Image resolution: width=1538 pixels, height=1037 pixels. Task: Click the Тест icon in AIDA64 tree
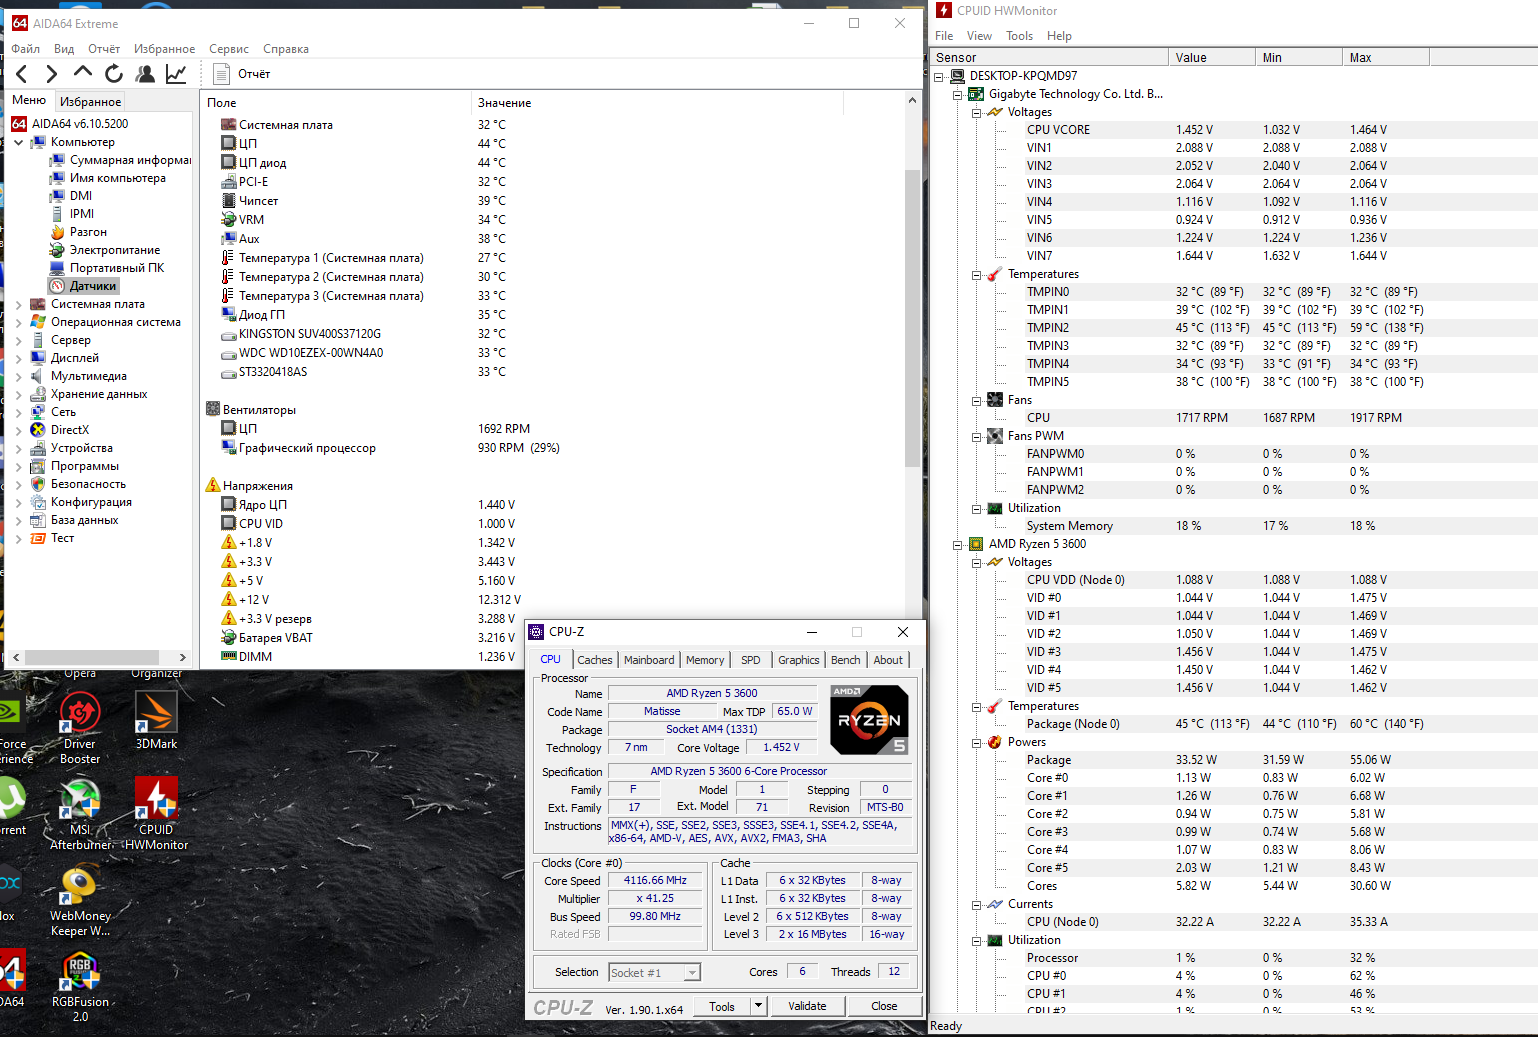pos(38,538)
